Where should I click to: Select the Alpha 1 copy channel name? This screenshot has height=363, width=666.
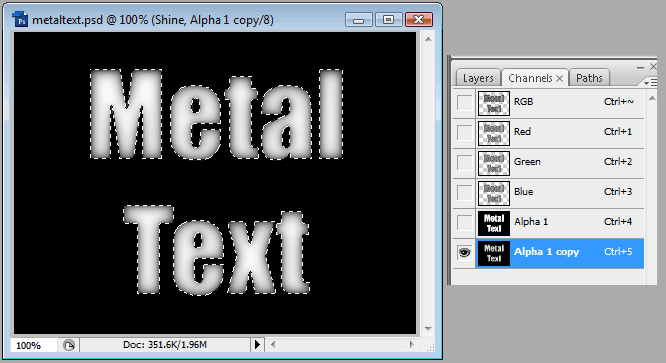click(x=547, y=252)
